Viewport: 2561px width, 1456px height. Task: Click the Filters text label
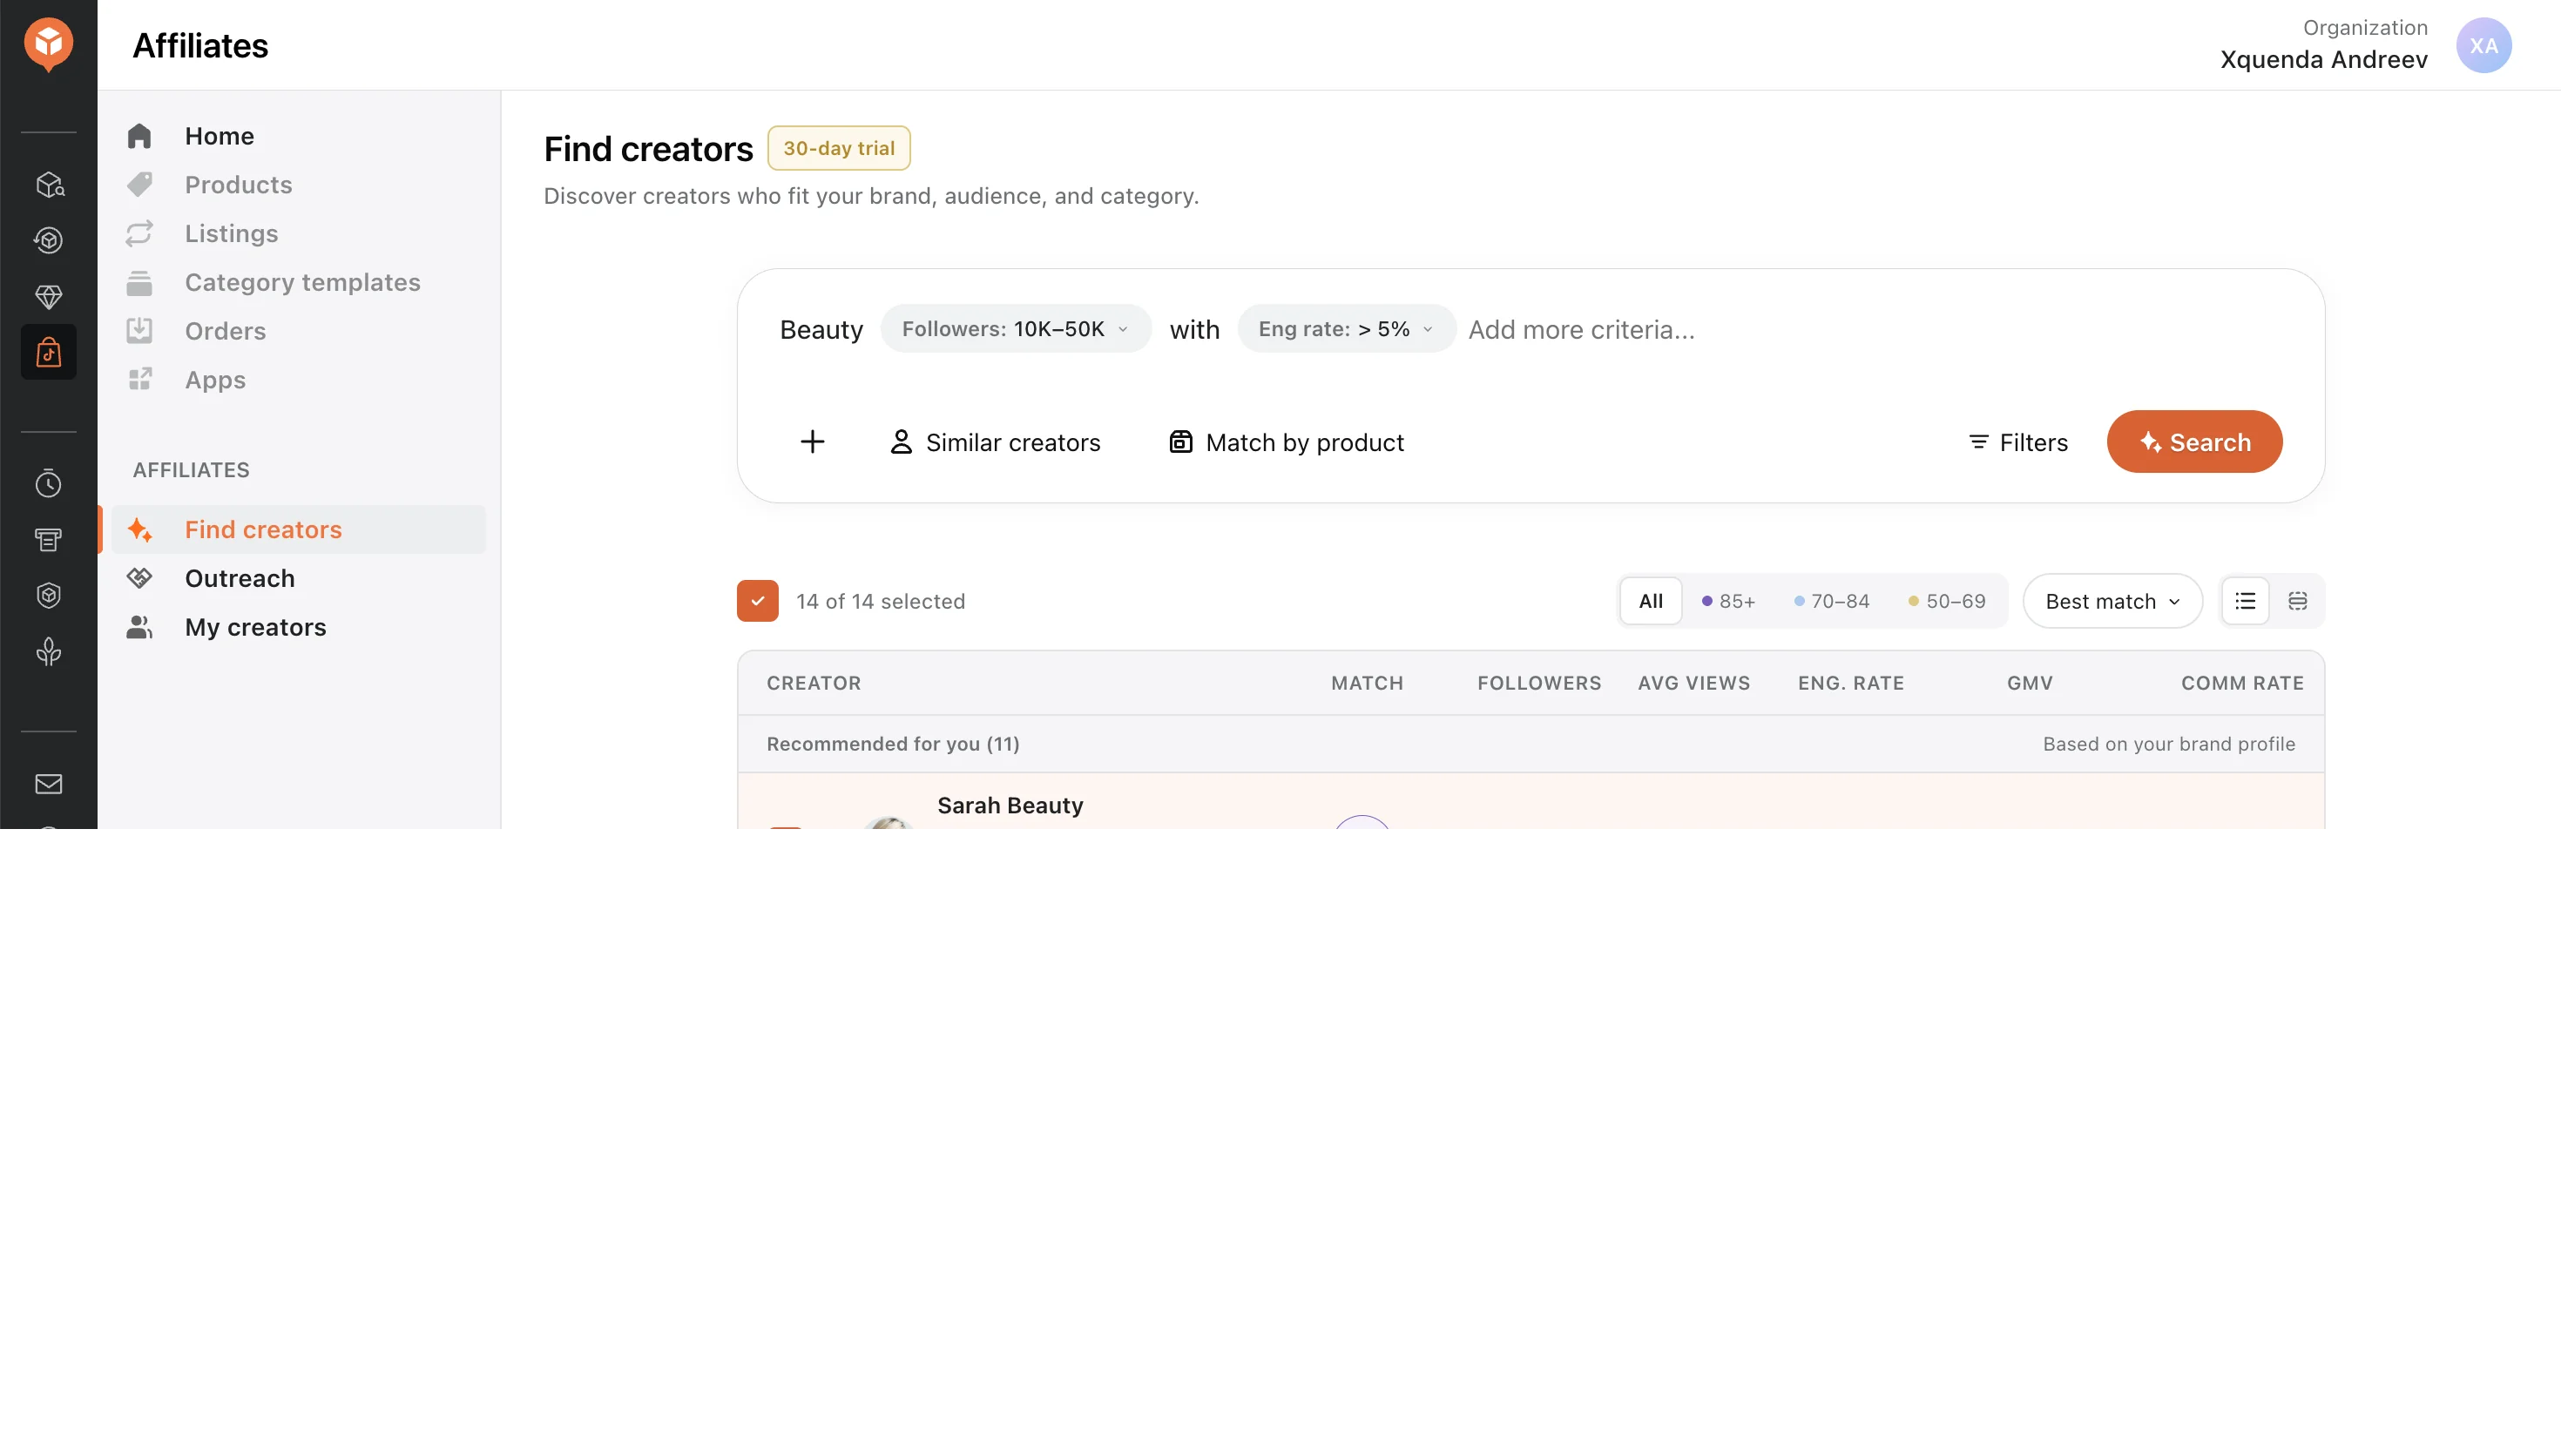[x=2033, y=442]
